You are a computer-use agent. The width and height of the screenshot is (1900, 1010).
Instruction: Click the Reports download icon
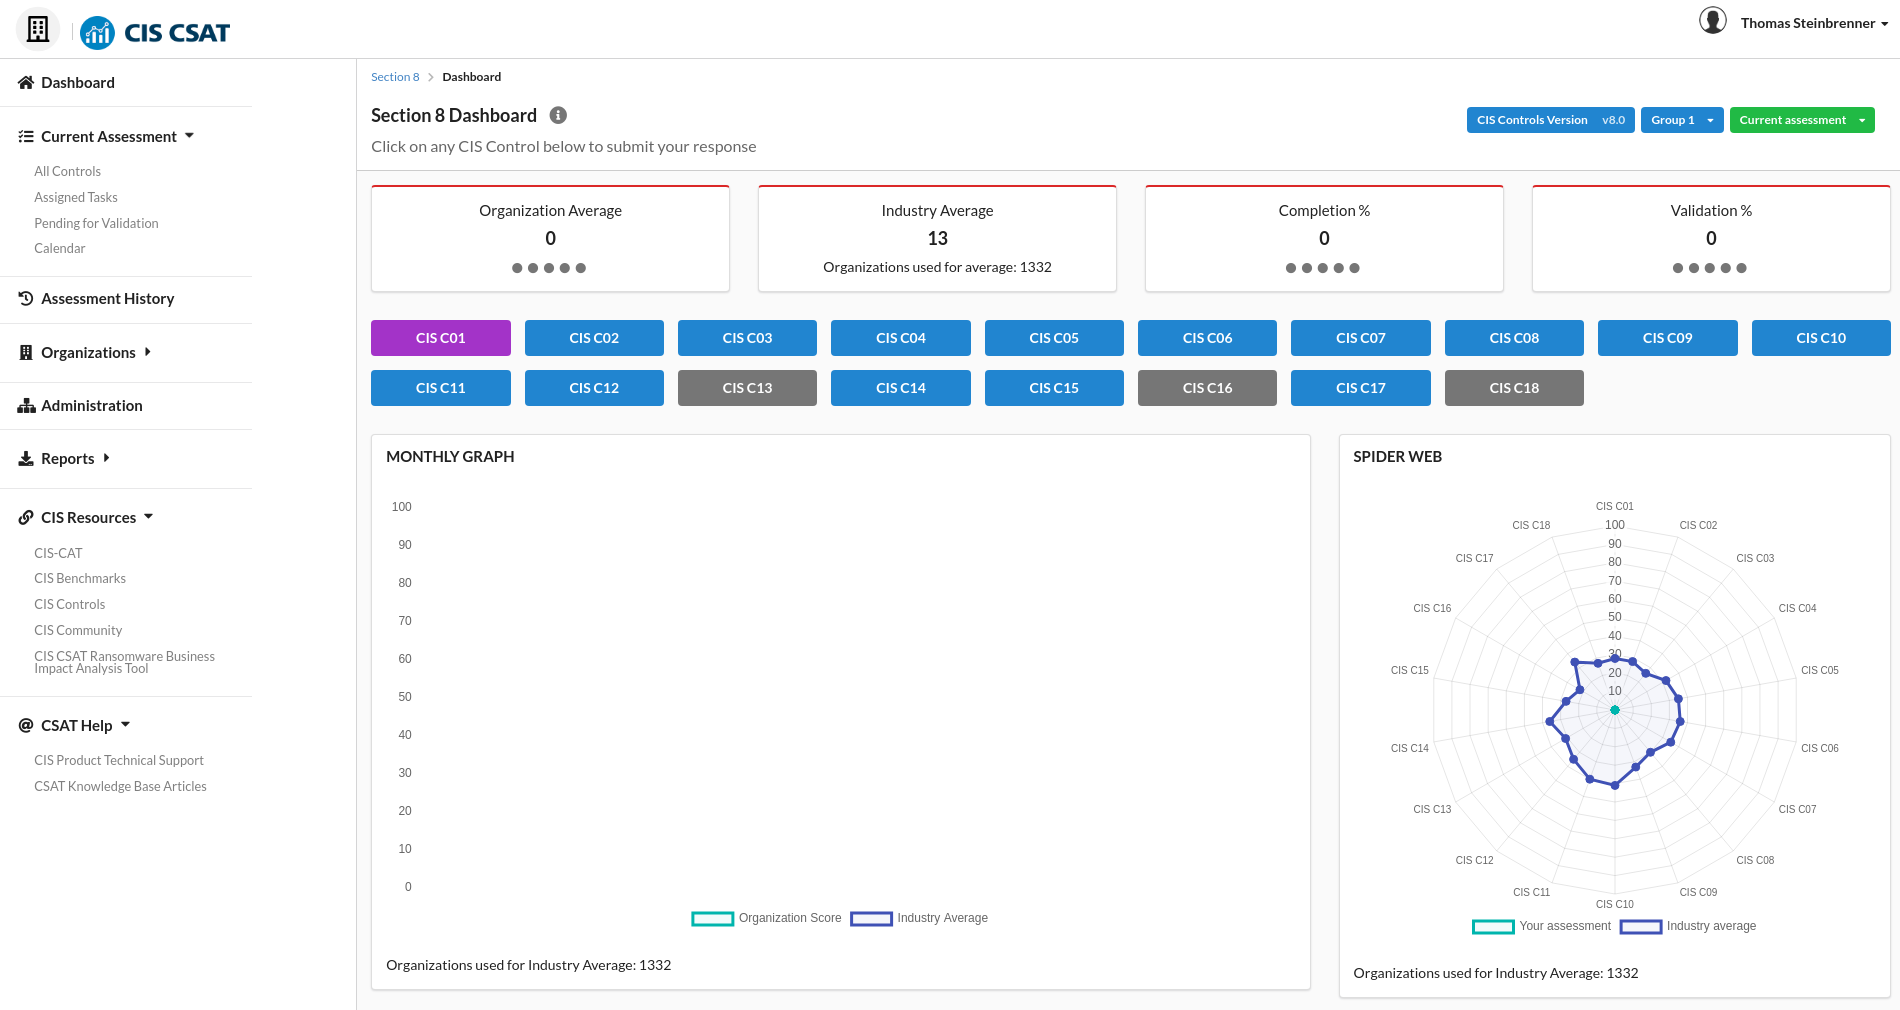click(26, 459)
